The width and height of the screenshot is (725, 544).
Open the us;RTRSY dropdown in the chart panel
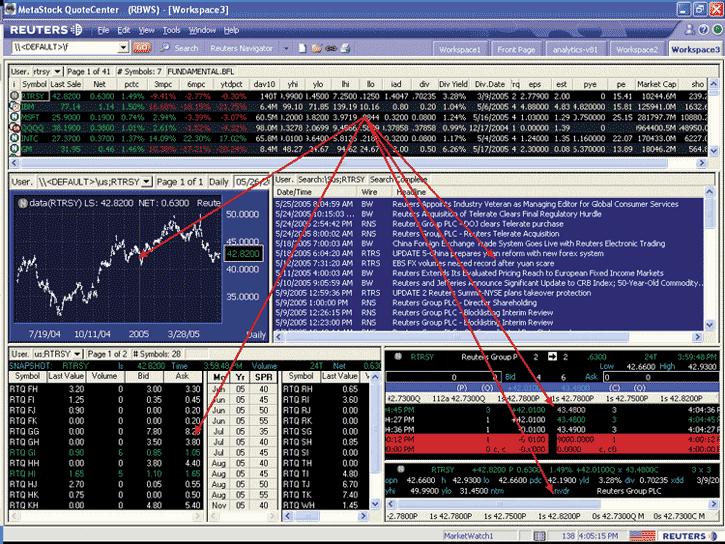(146, 181)
